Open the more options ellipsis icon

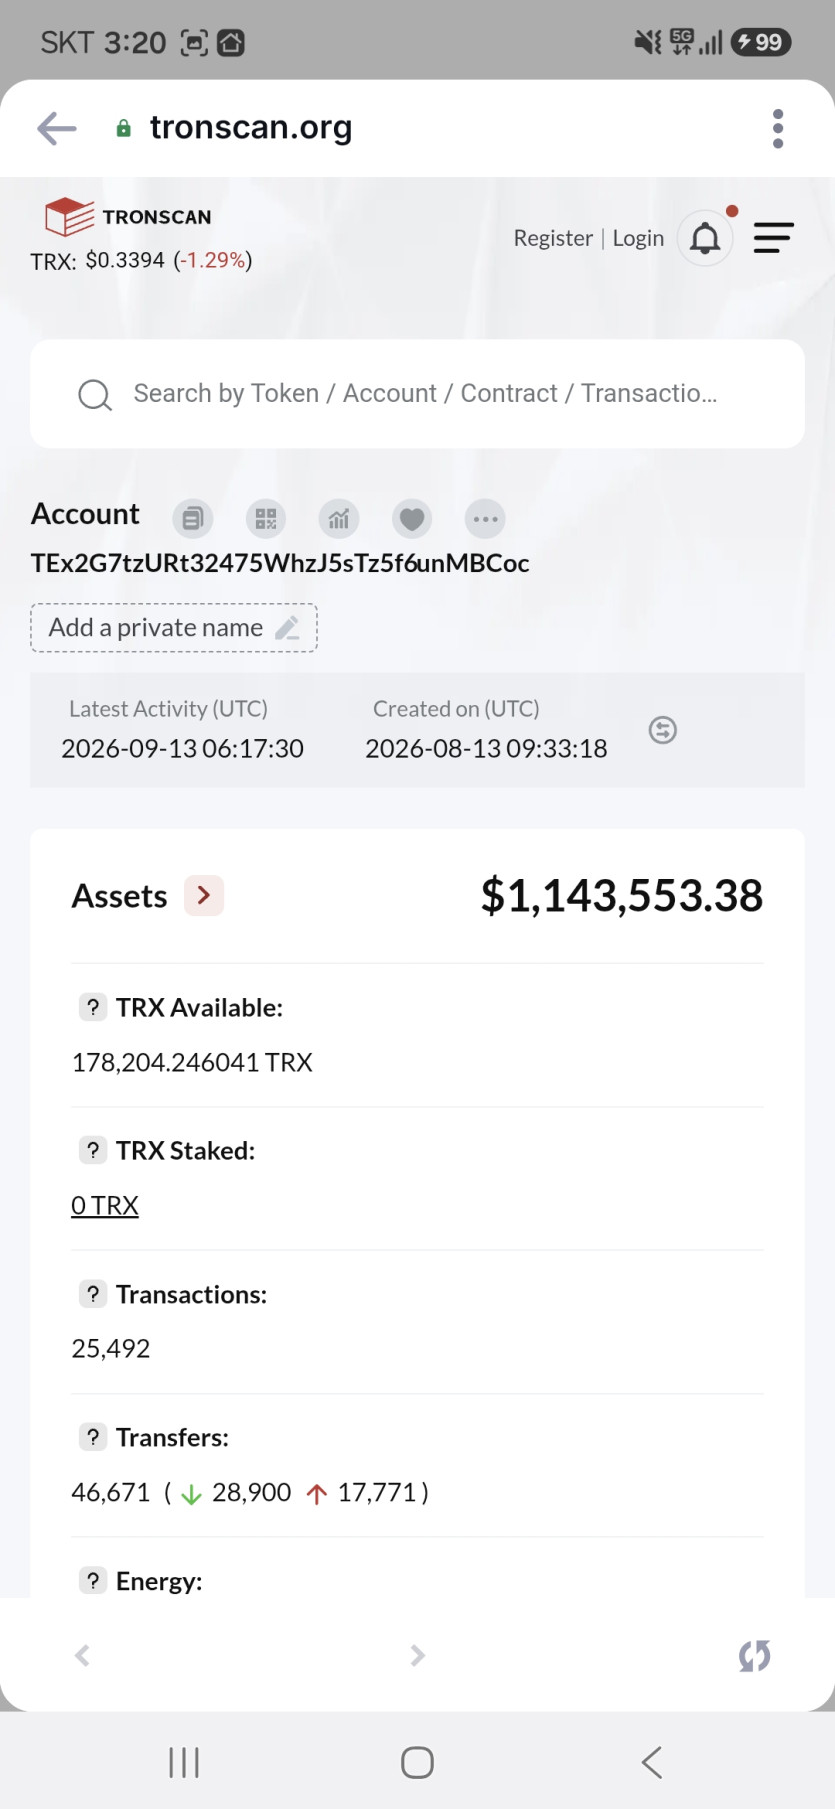485,518
